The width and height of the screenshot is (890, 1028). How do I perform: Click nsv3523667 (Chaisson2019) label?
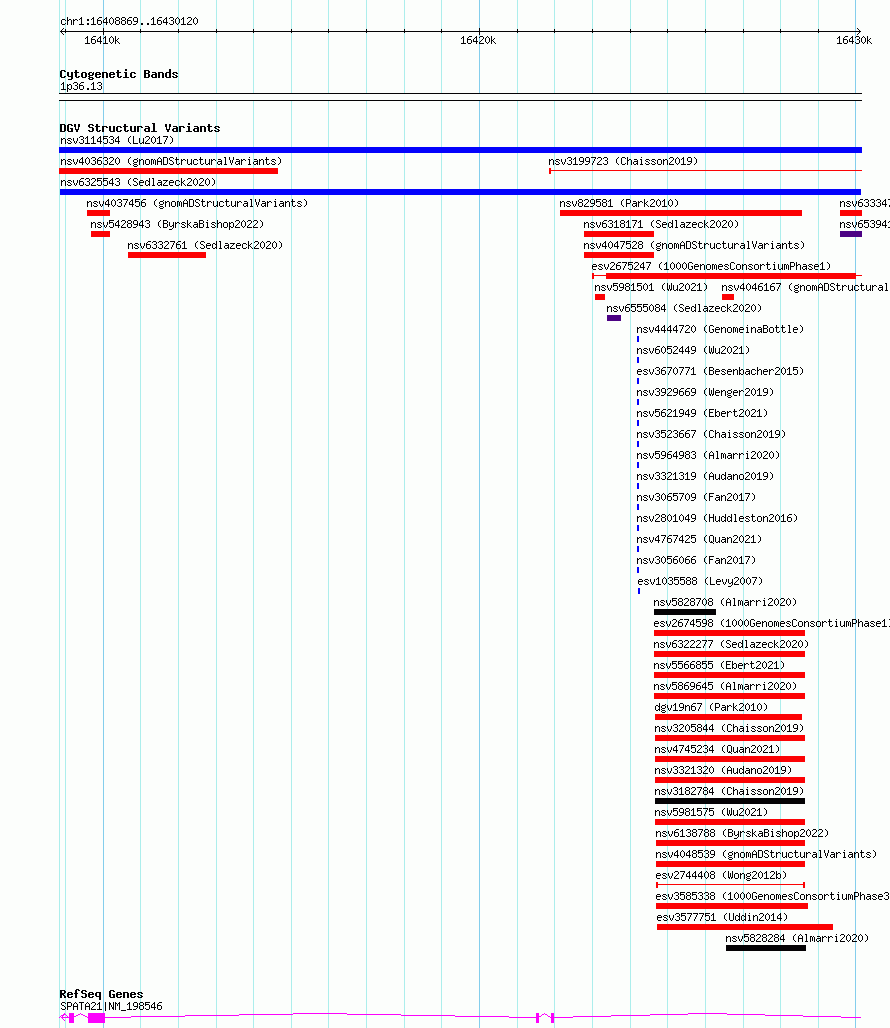click(x=711, y=434)
